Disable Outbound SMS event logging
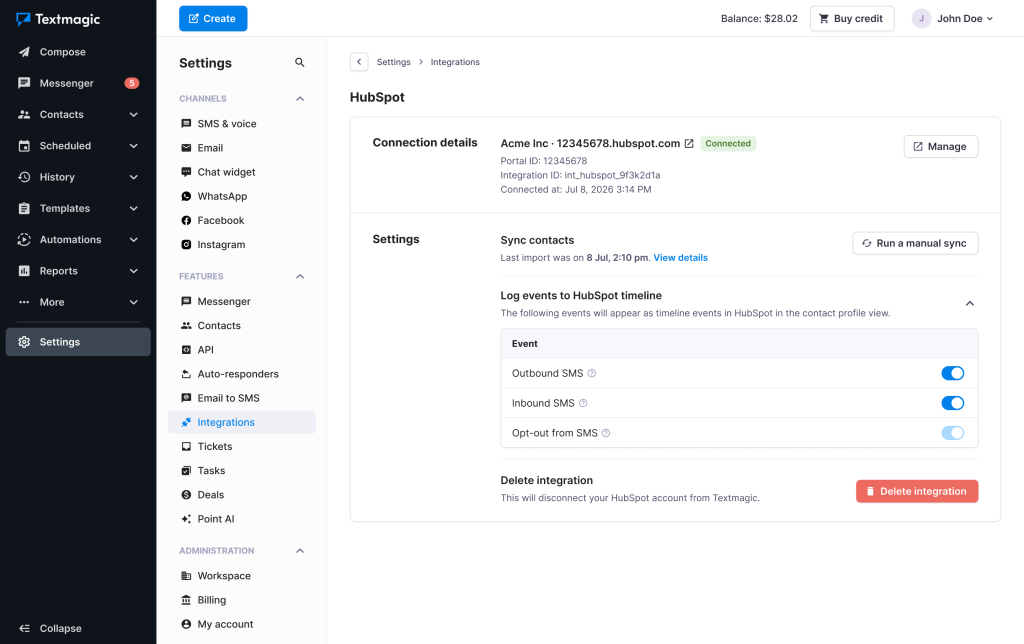The image size is (1024, 644). [952, 374]
